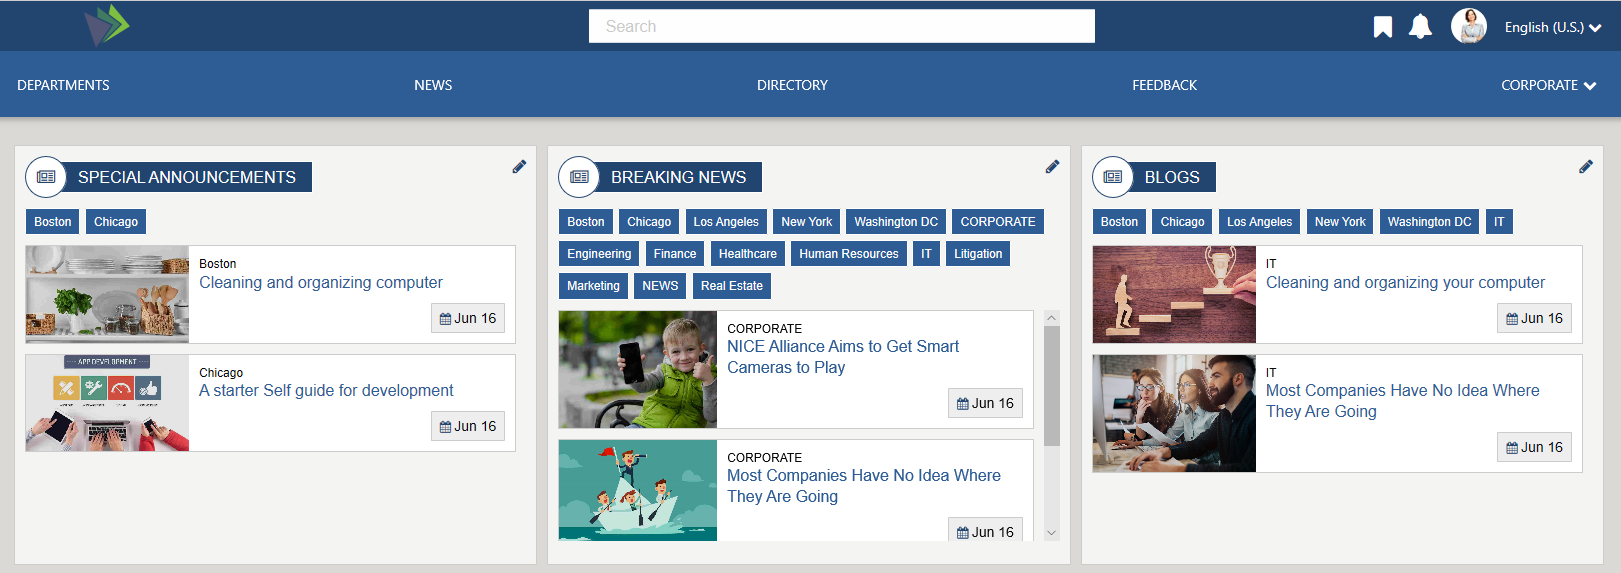Click the newspaper icon beside Breaking News
This screenshot has width=1621, height=573.
pyautogui.click(x=579, y=177)
